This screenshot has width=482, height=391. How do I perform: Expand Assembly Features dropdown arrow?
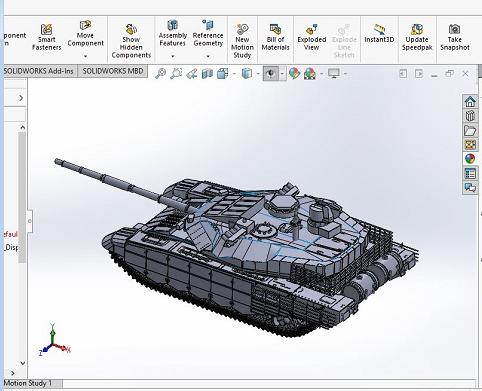click(172, 56)
